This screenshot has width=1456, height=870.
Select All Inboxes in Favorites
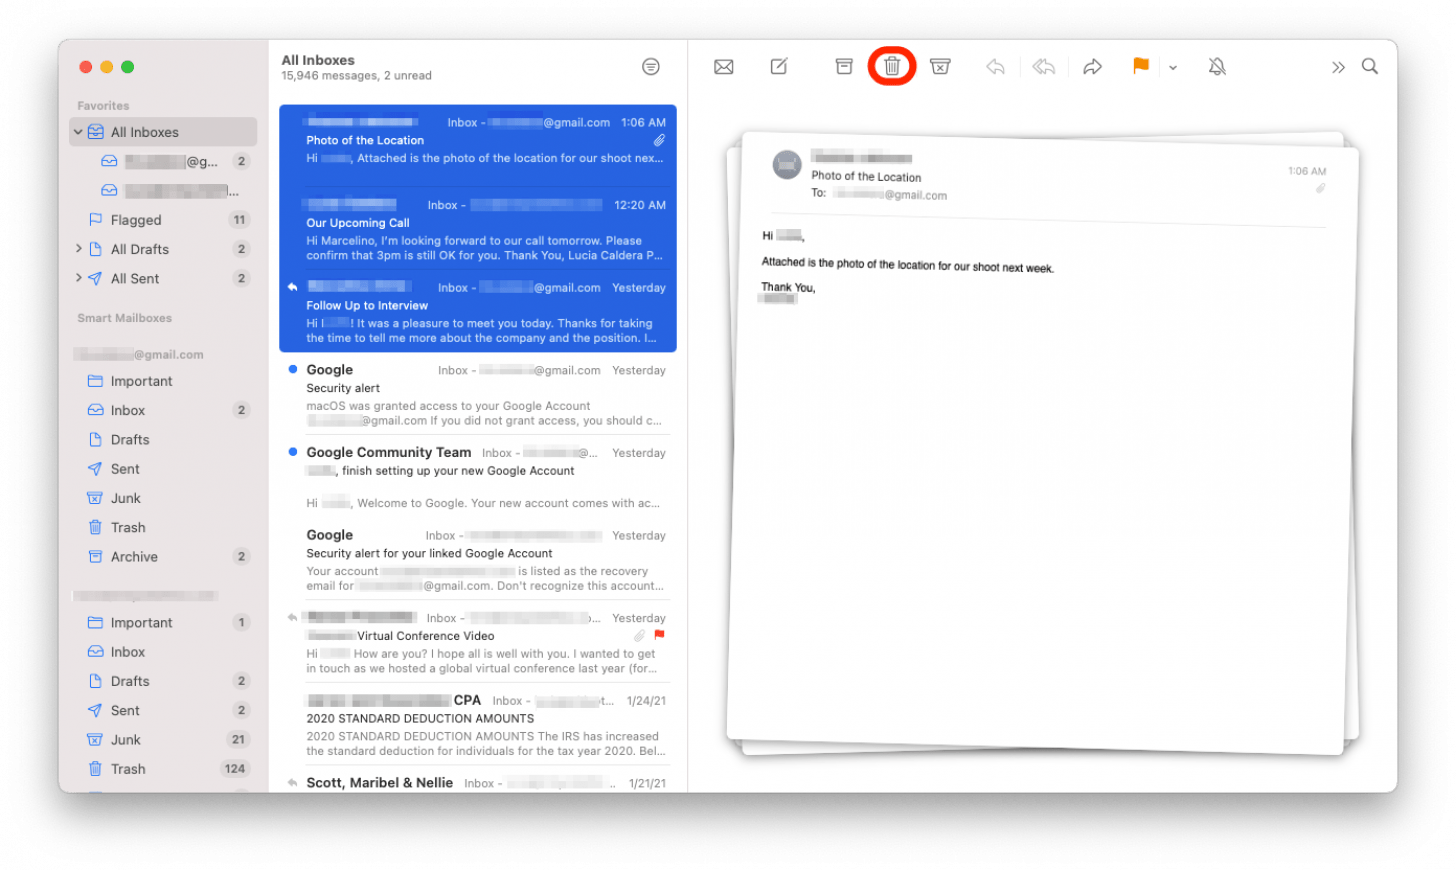tap(163, 132)
